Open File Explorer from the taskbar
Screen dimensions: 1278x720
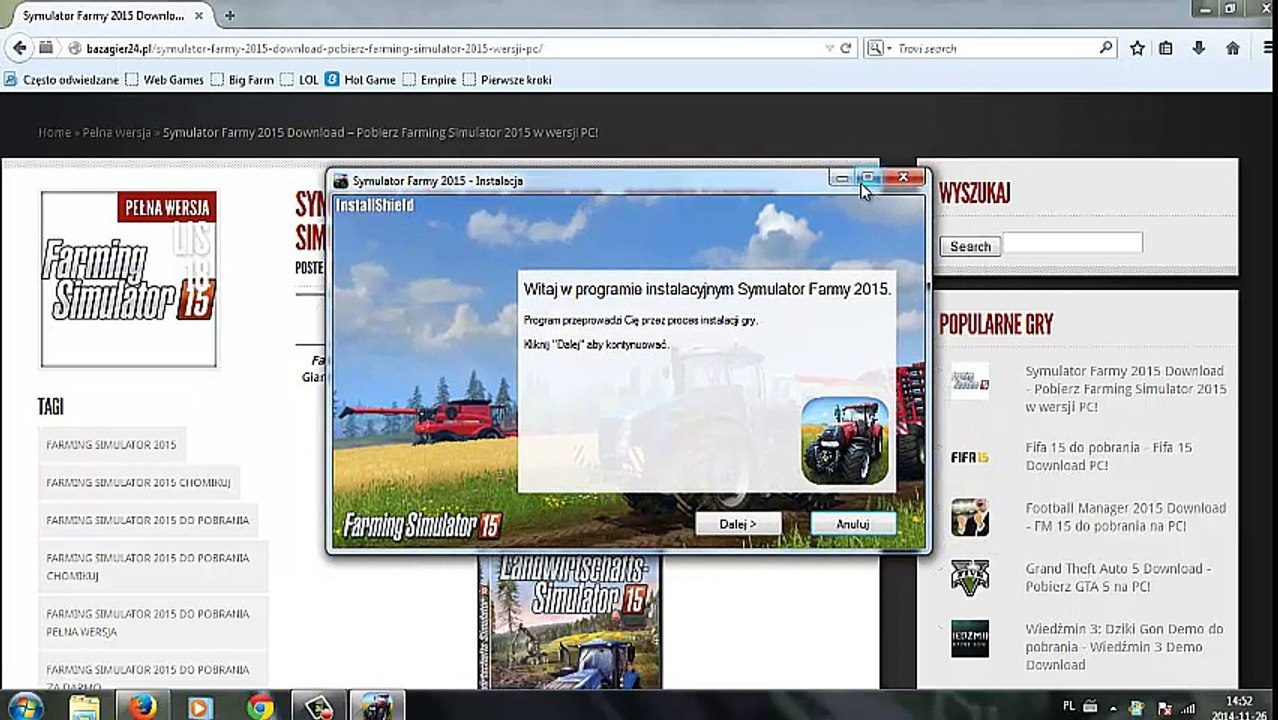(x=86, y=707)
